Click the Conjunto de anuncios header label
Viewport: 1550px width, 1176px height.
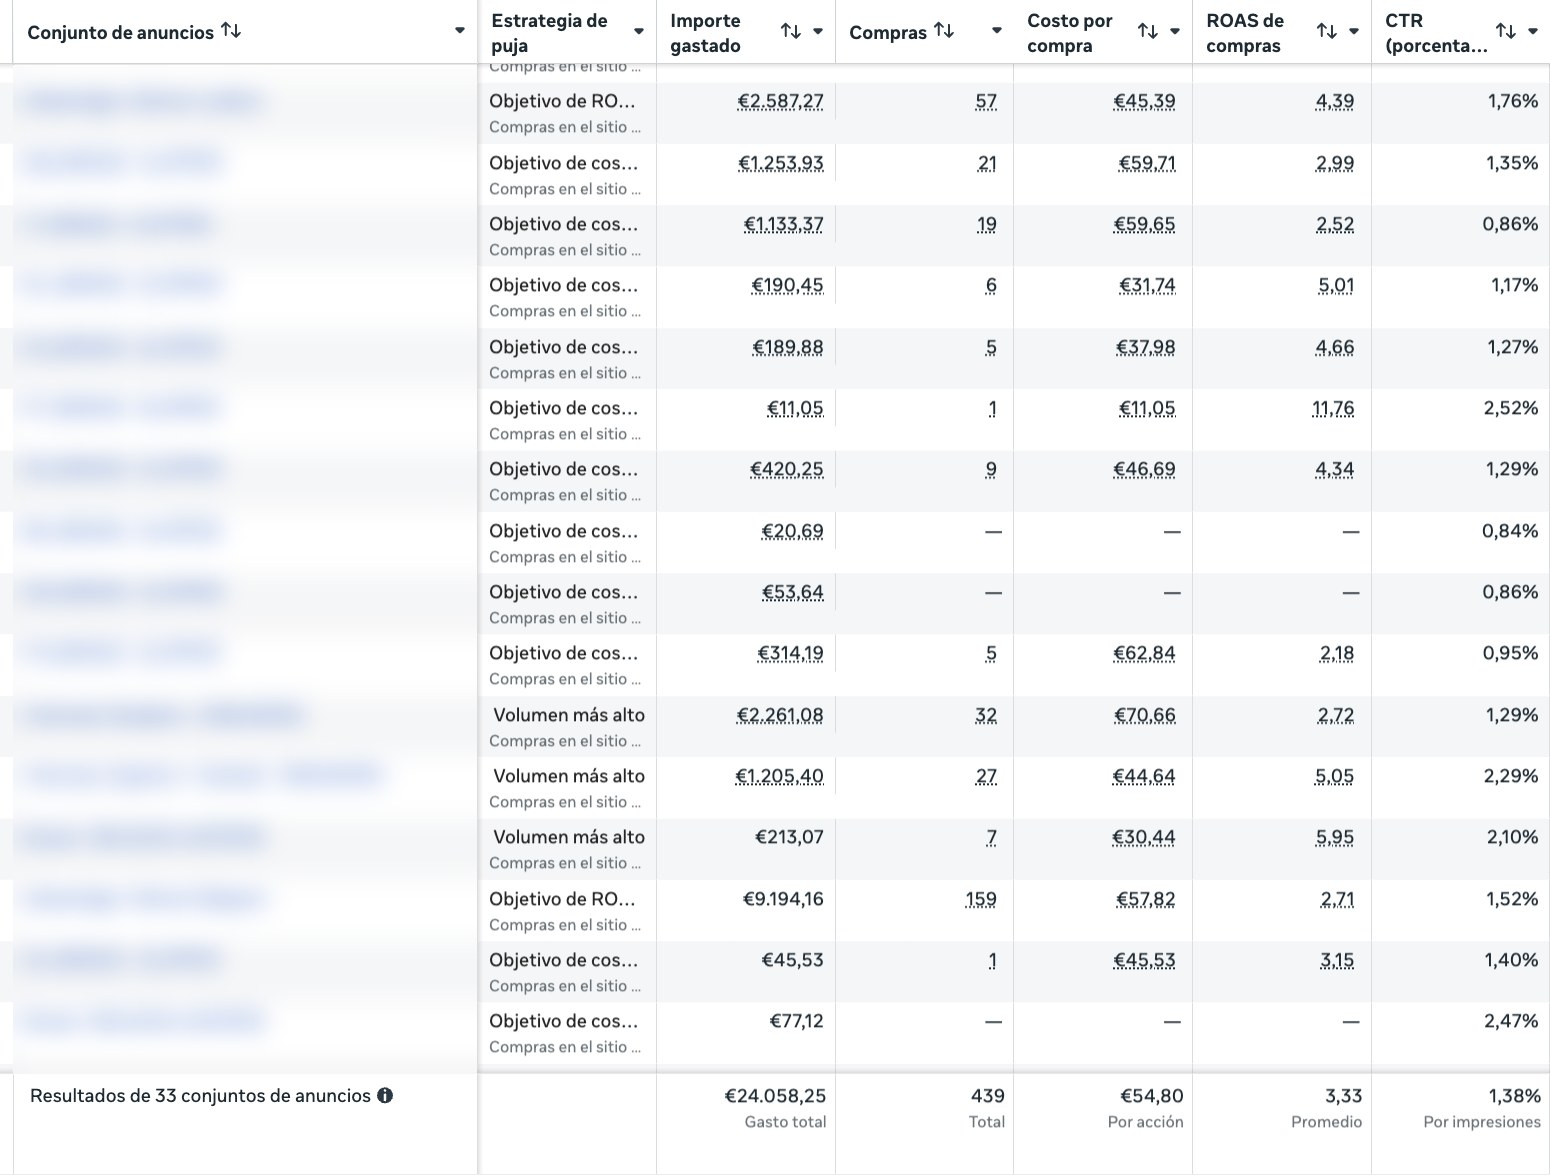click(121, 32)
